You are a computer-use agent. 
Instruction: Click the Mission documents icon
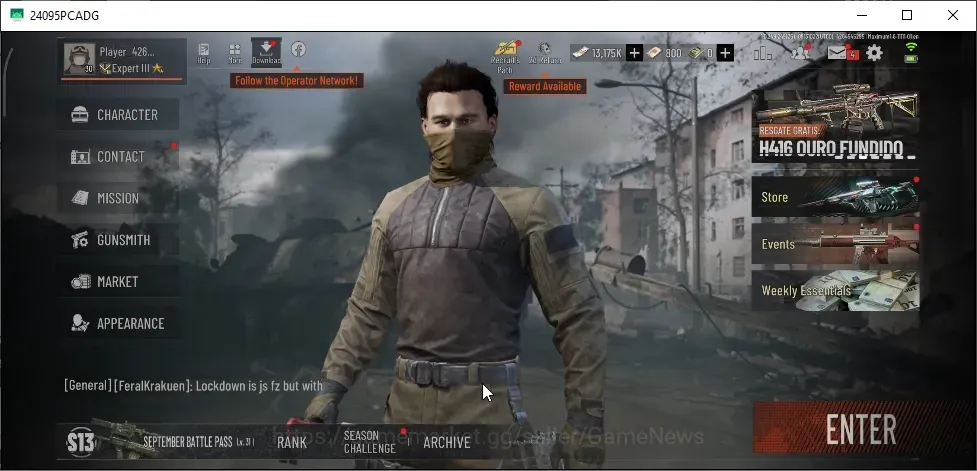(80, 198)
